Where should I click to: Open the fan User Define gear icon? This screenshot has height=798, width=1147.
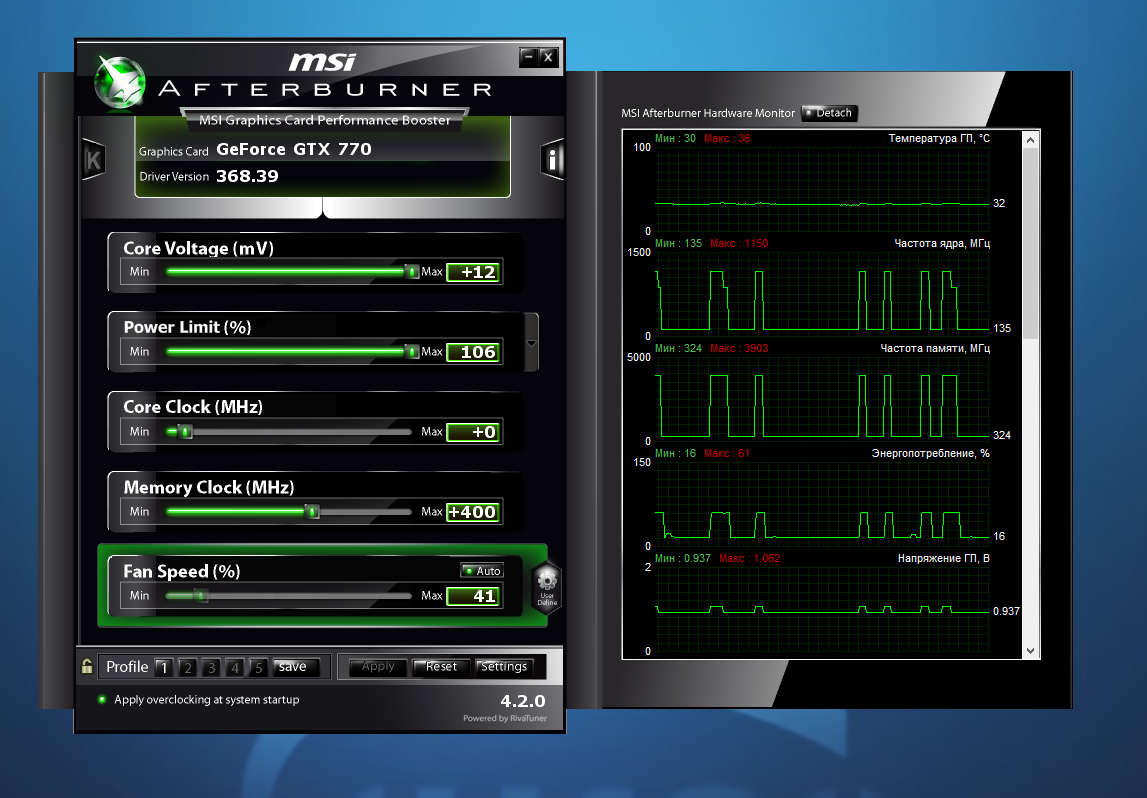(x=546, y=587)
